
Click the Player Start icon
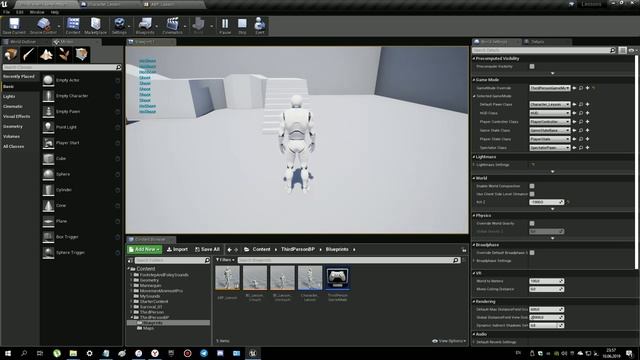48,143
